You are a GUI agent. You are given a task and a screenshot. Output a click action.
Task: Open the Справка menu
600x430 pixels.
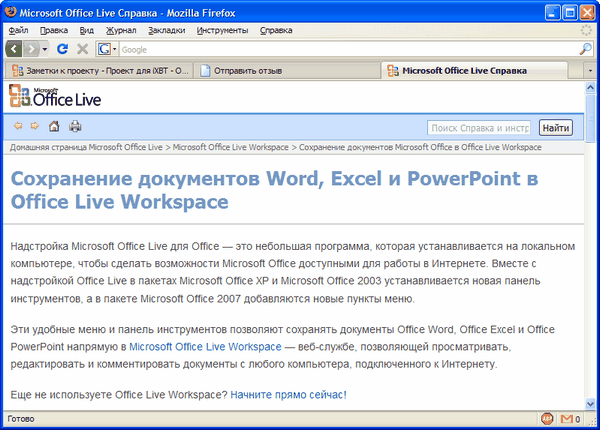pyautogui.click(x=276, y=30)
